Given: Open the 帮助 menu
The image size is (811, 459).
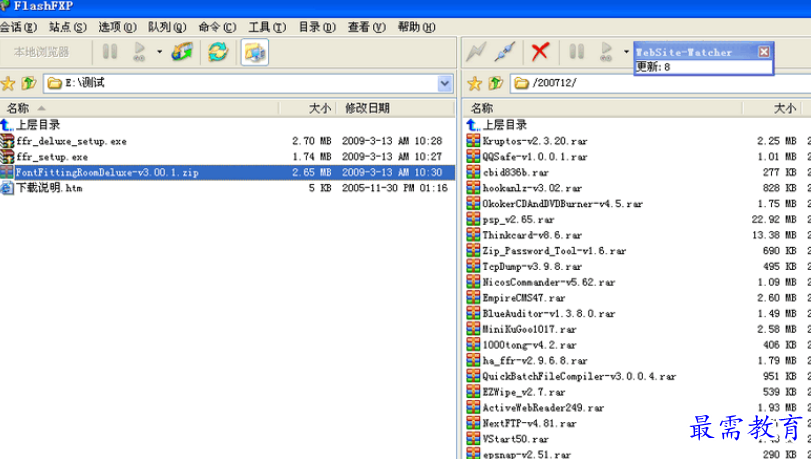Looking at the screenshot, I should point(416,27).
